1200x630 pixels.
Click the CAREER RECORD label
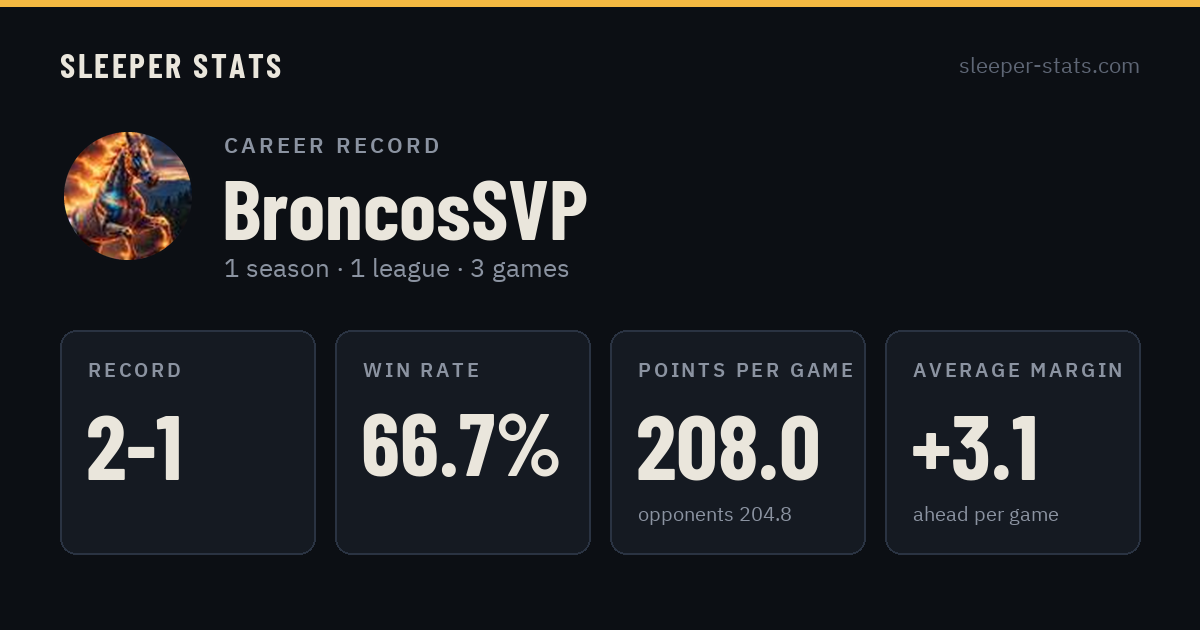332,146
